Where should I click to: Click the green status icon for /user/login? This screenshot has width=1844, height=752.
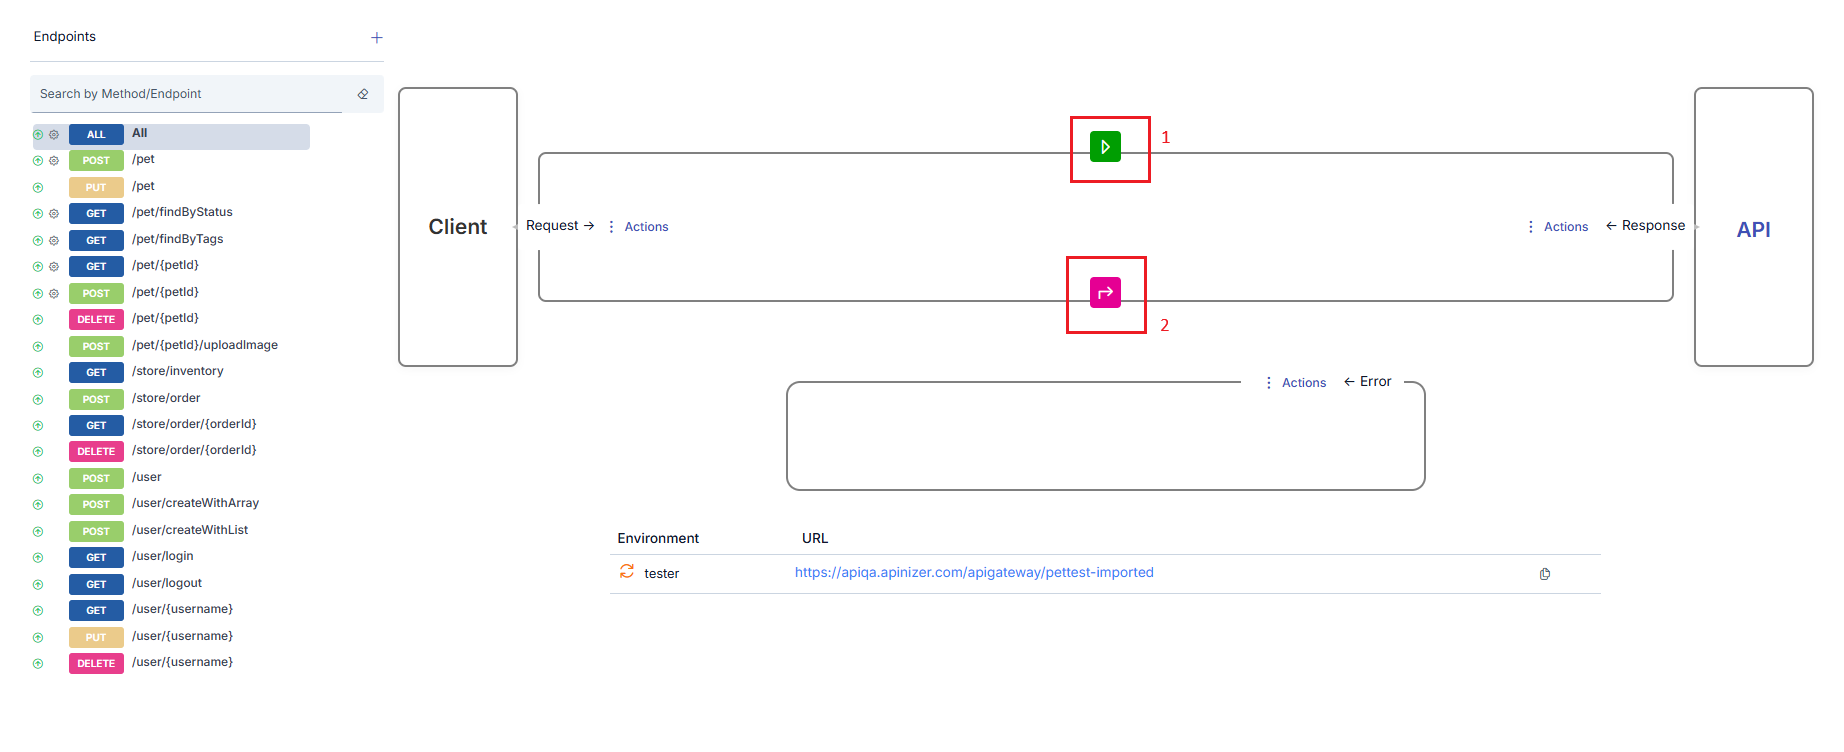click(38, 558)
